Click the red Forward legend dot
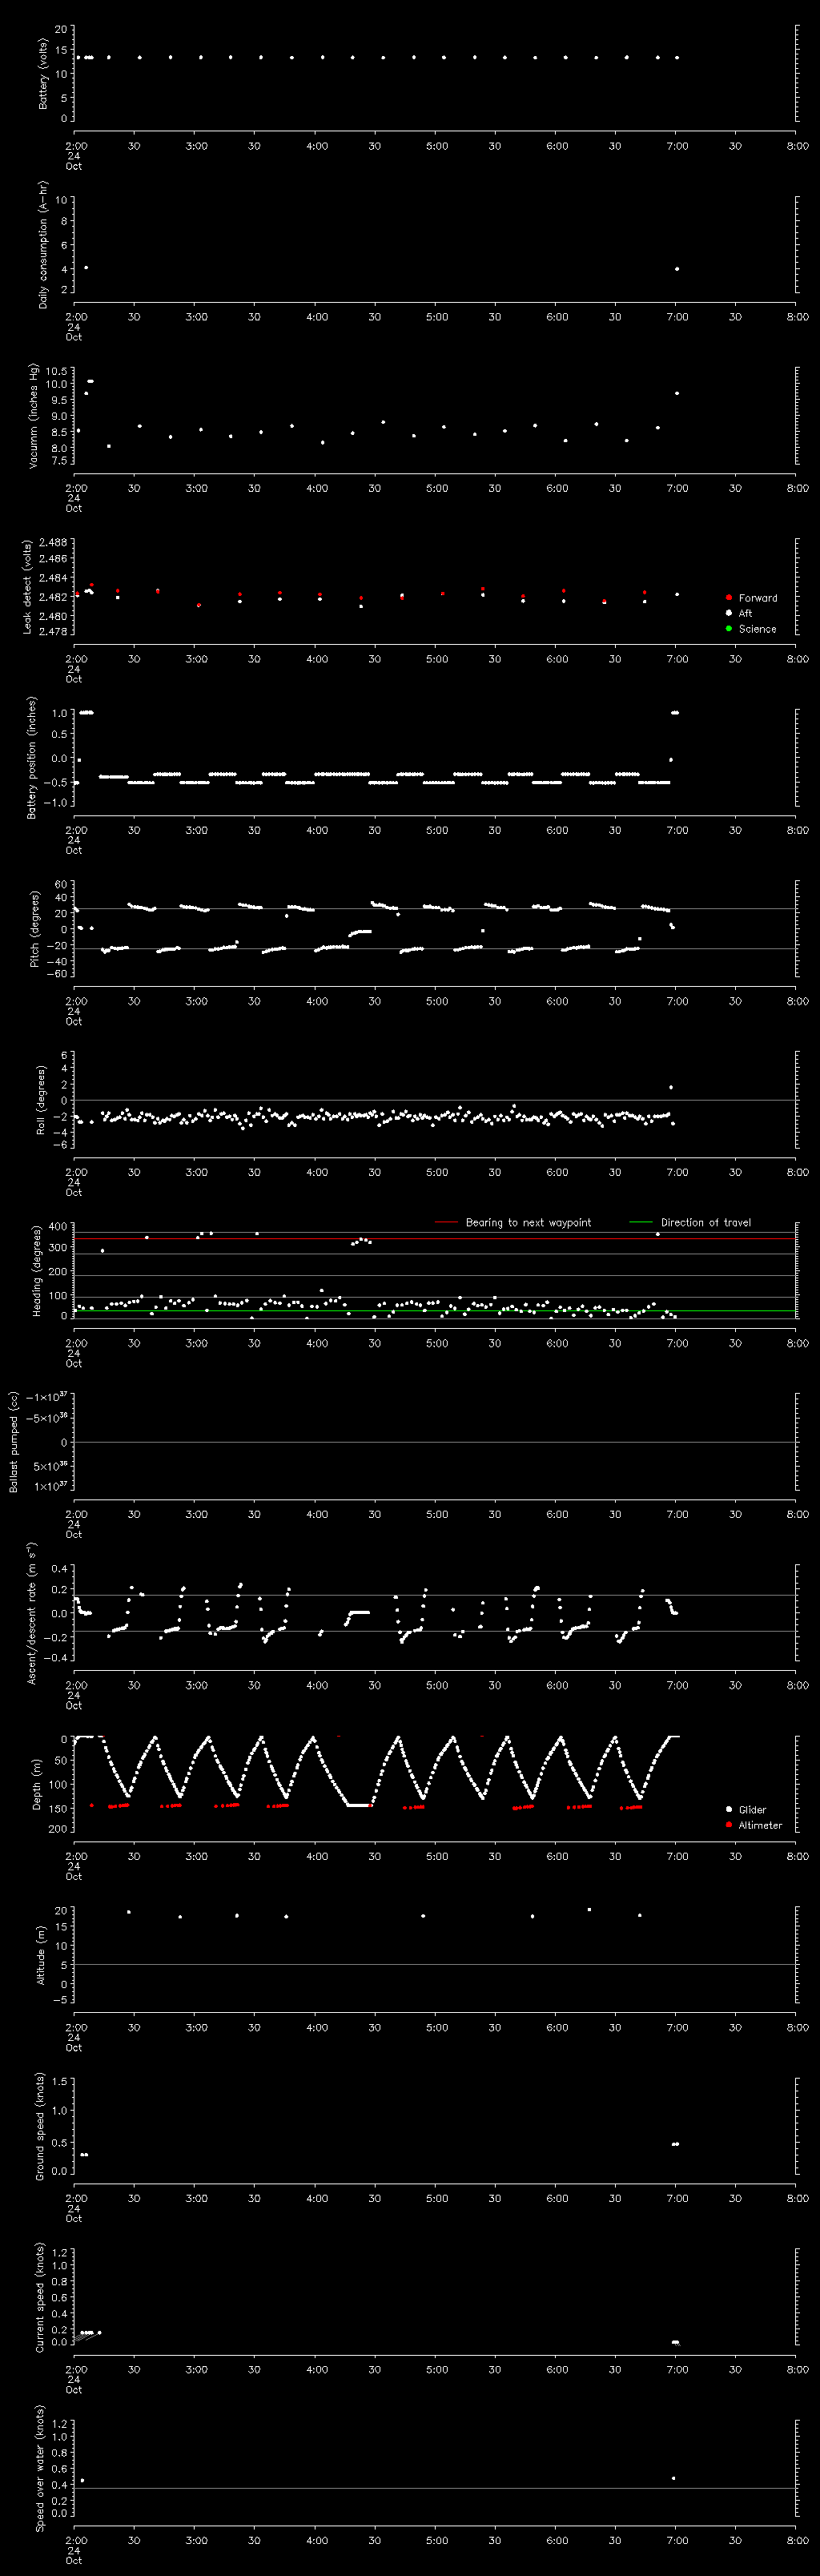Screen dimensions: 820x2576 729,597
